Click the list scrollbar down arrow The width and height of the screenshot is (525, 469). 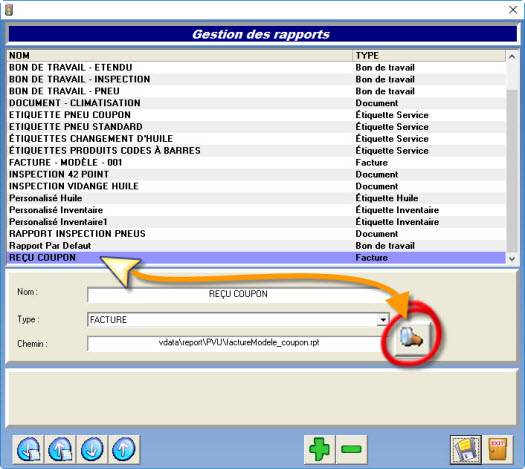click(x=512, y=258)
